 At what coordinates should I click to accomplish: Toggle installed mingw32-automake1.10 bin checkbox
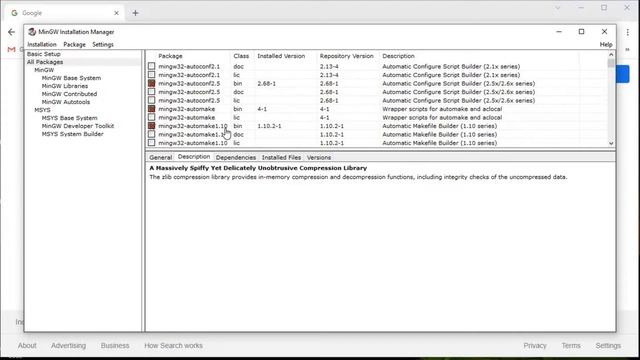[x=151, y=126]
